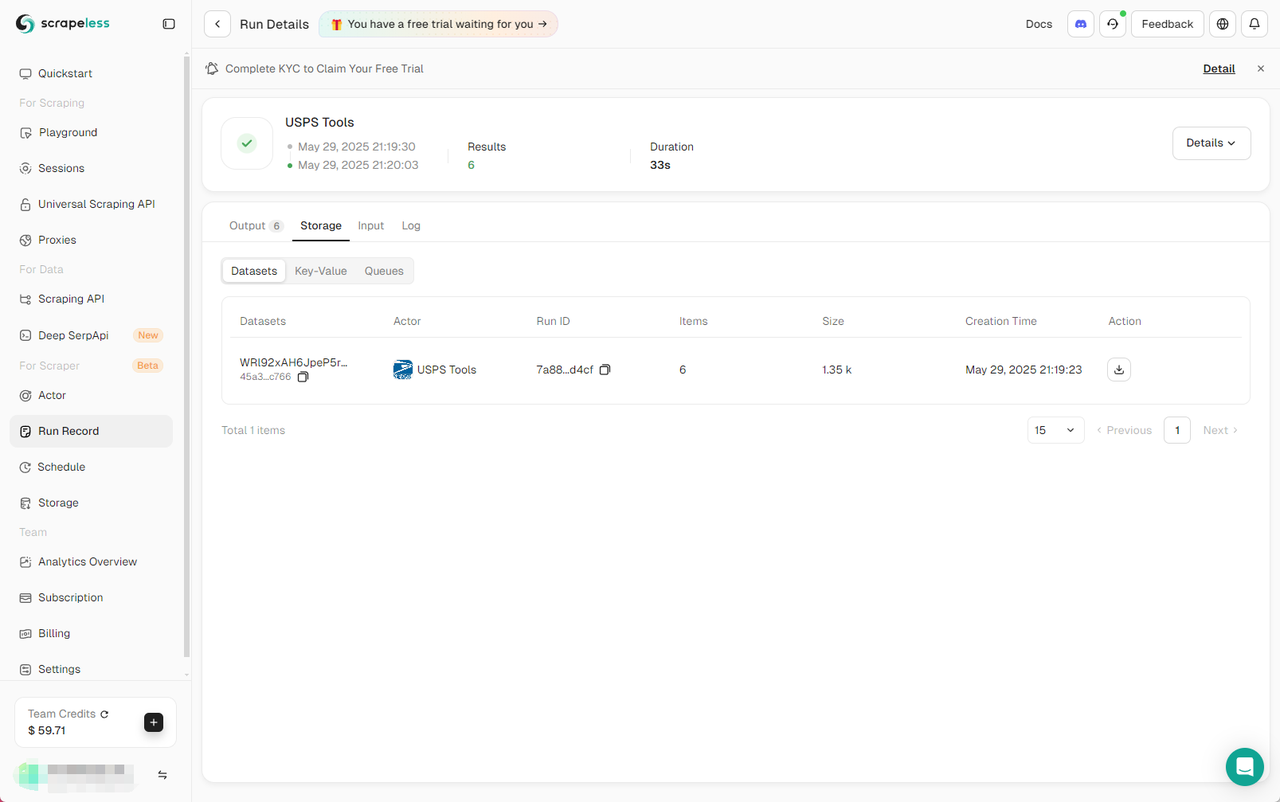The height and width of the screenshot is (802, 1280).
Task: Open page size dropdown showing 15
Action: tap(1055, 430)
